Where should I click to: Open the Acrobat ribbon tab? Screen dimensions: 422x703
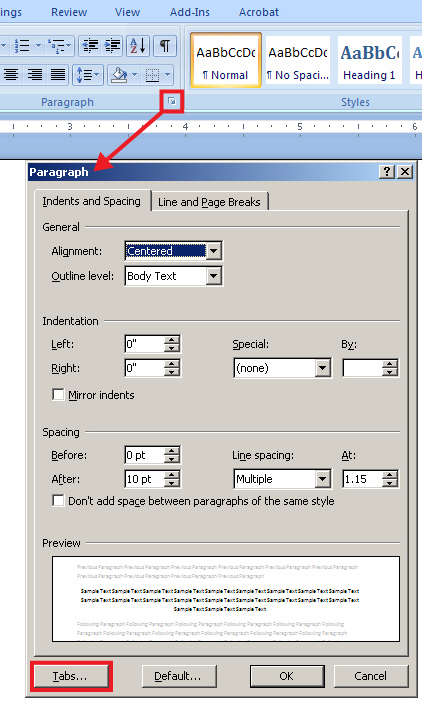259,12
